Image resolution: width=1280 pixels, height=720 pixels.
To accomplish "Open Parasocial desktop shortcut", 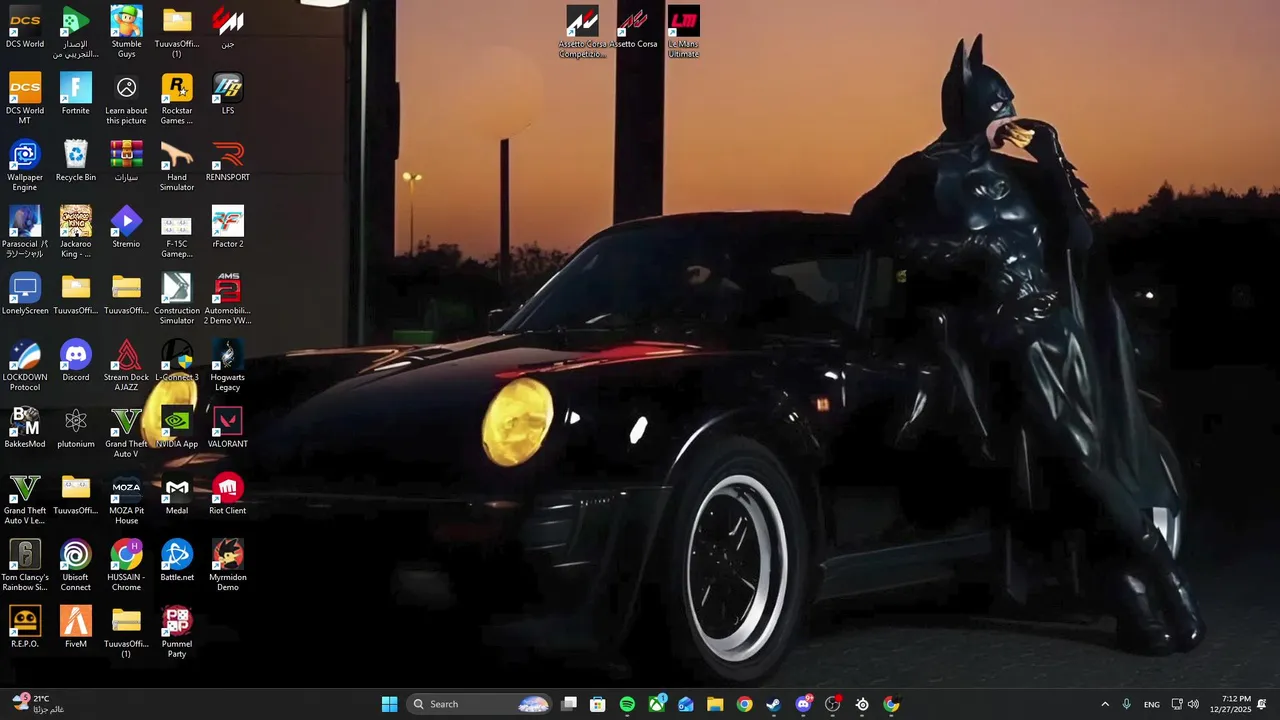I will pos(25,232).
